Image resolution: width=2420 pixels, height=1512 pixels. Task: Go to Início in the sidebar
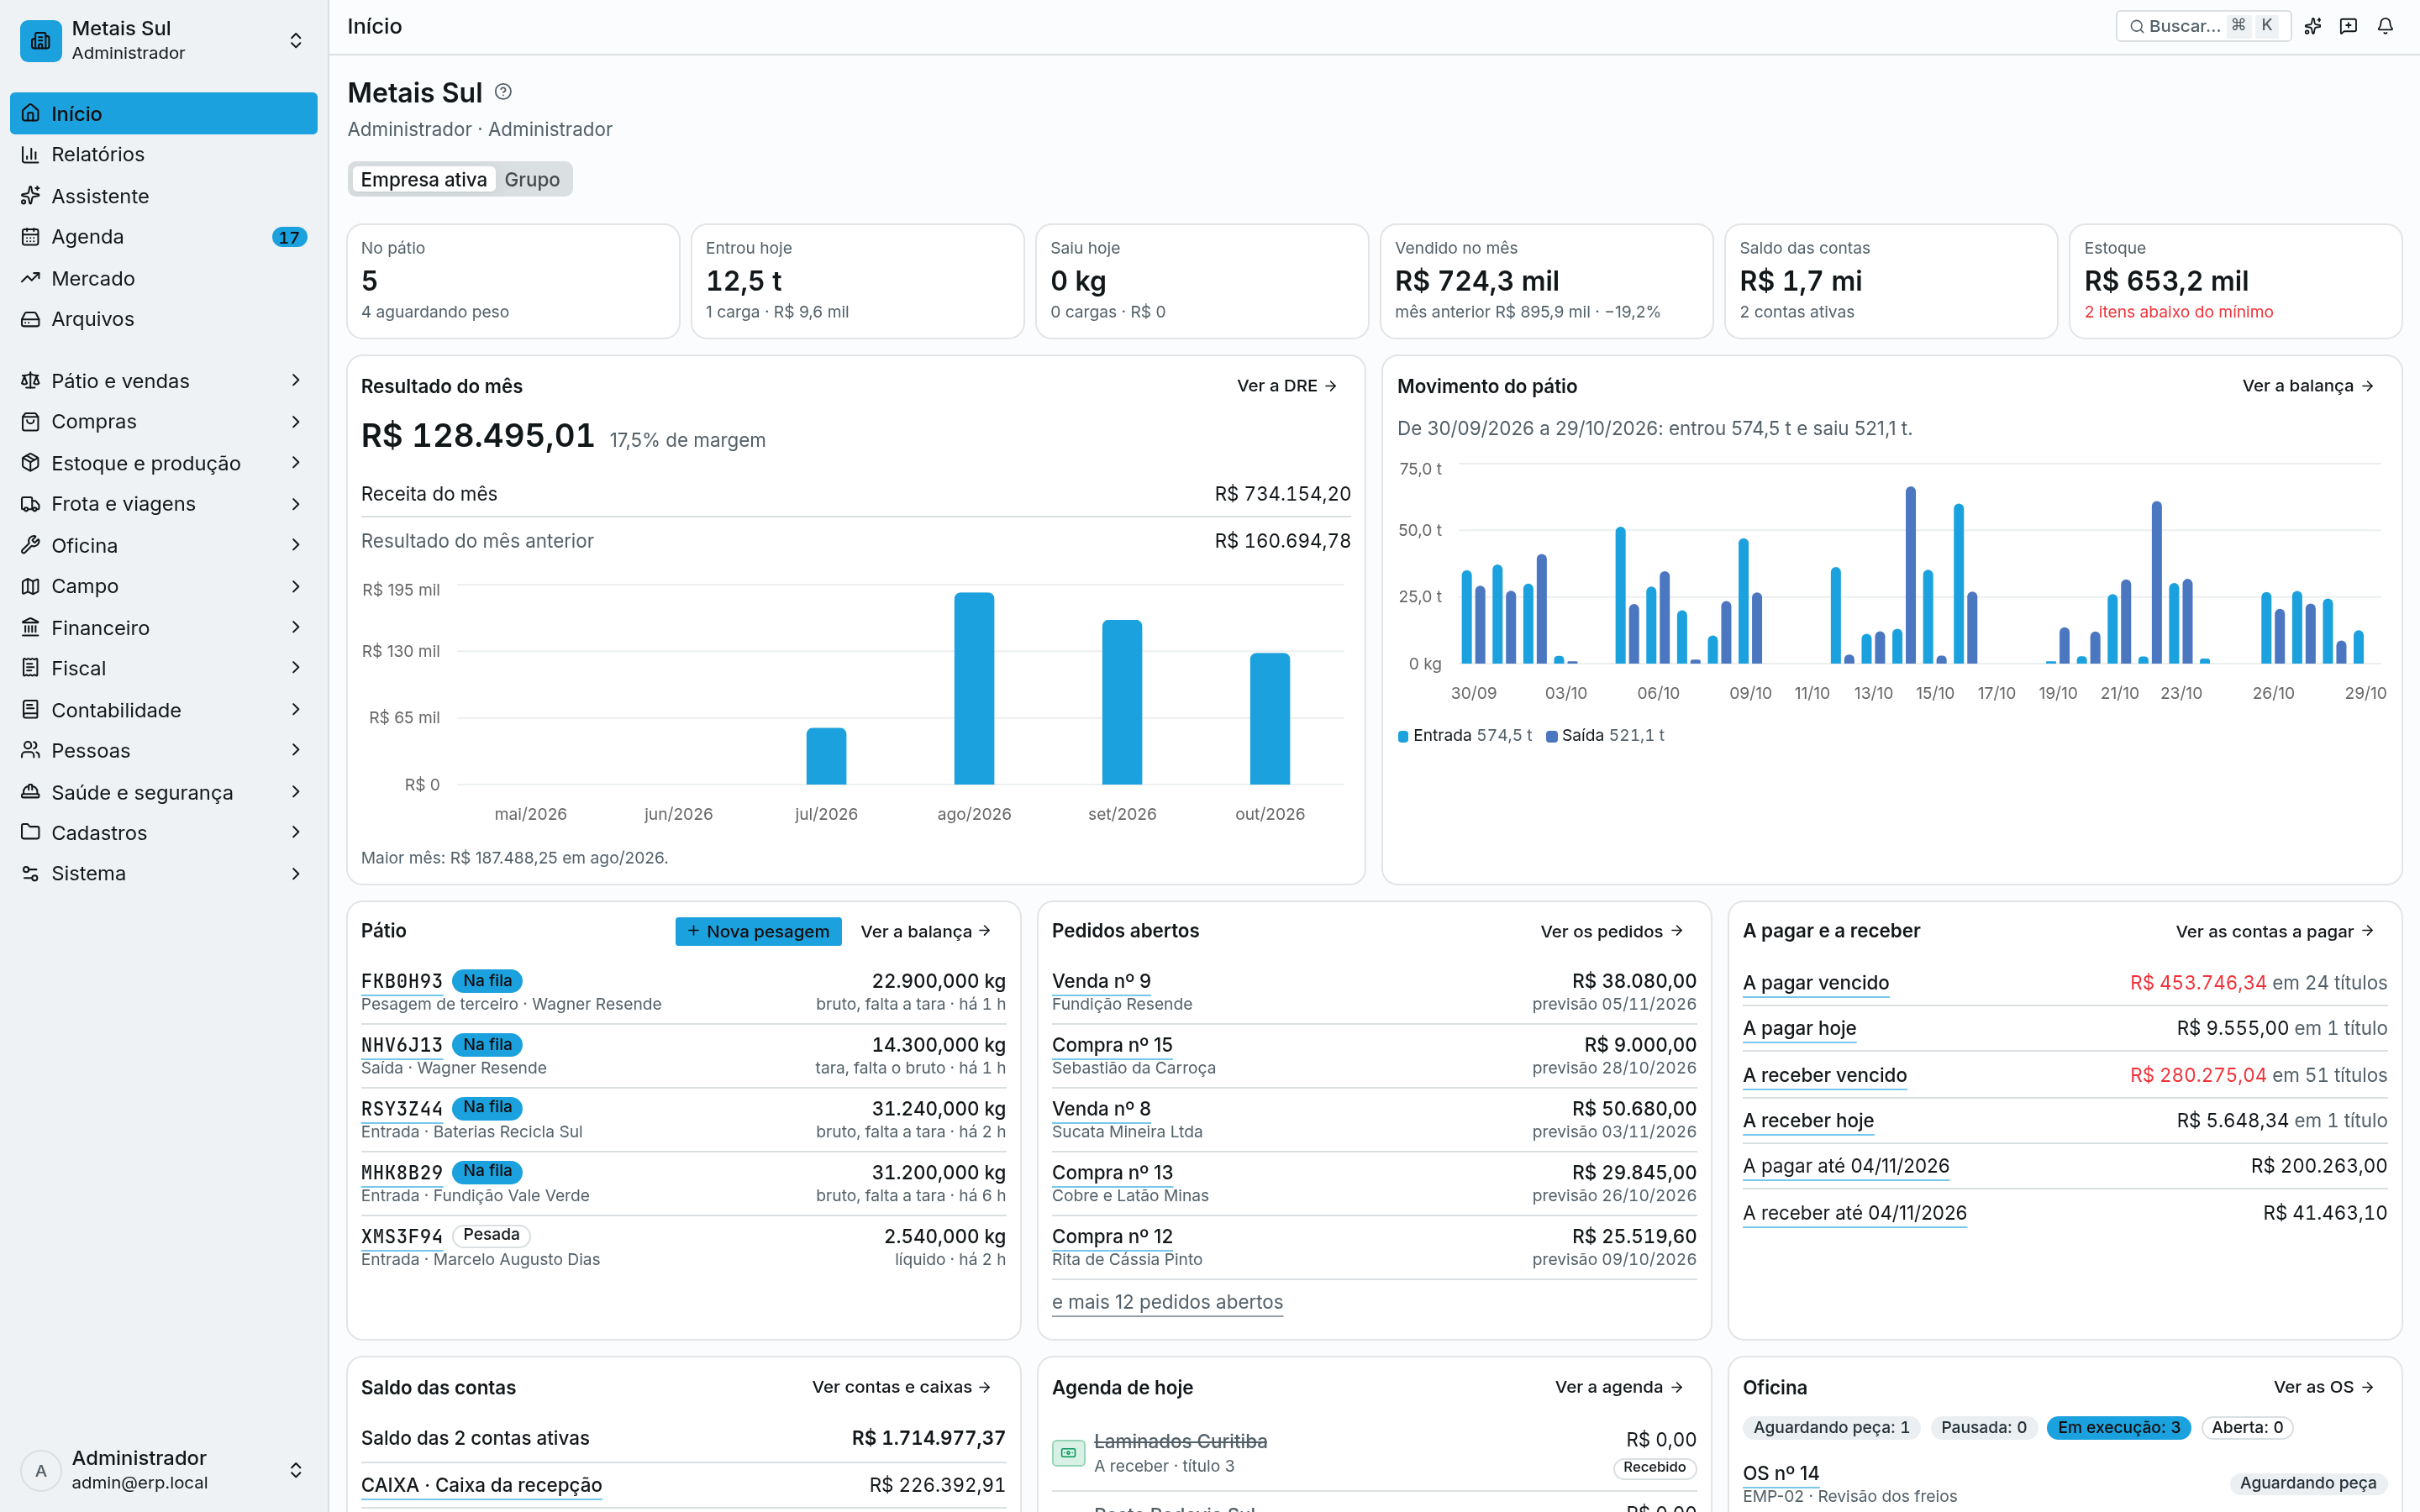164,113
